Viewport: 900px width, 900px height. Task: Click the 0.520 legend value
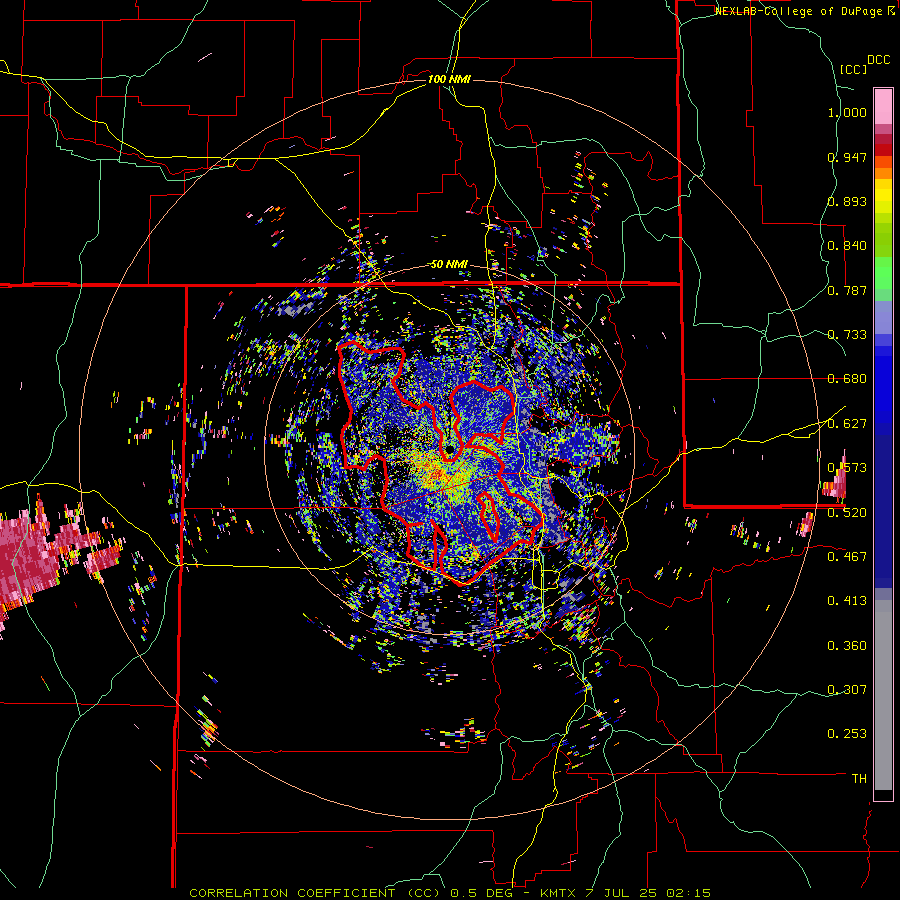coord(847,512)
